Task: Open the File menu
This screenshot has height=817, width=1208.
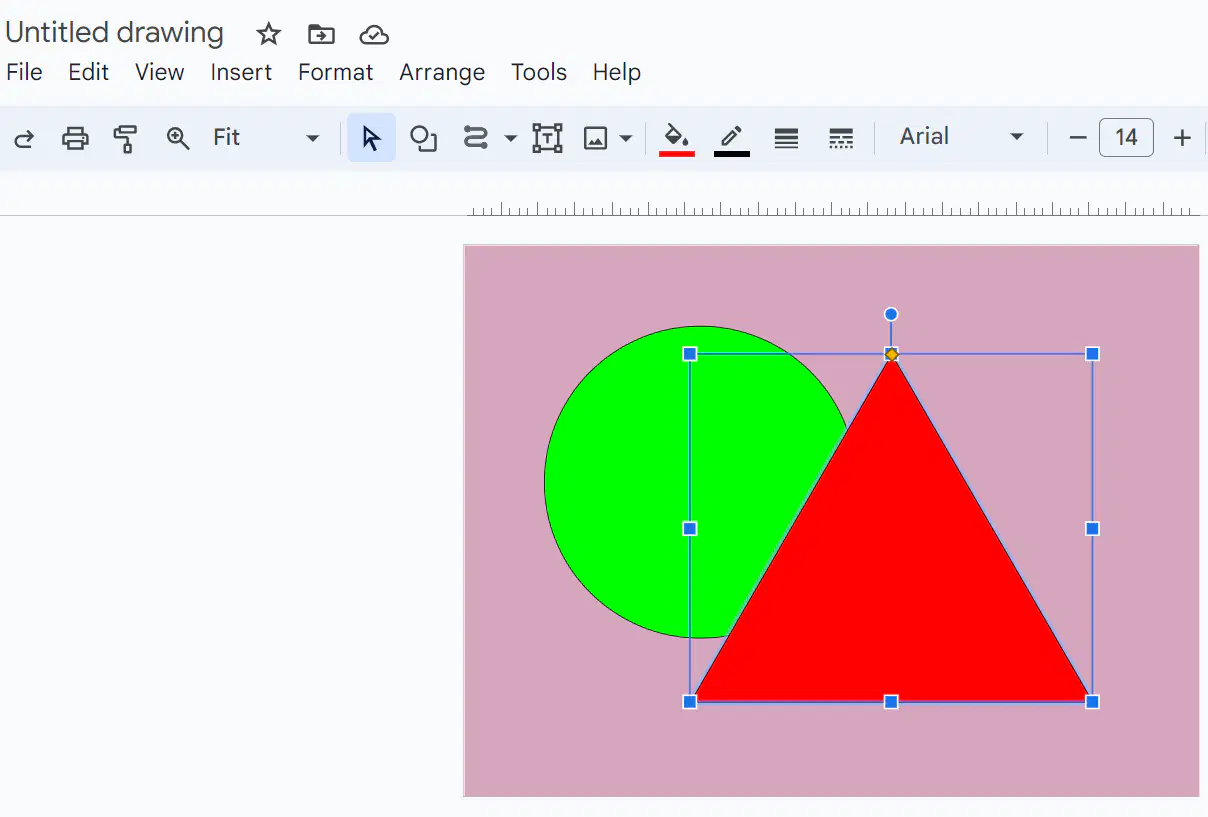Action: coord(24,72)
